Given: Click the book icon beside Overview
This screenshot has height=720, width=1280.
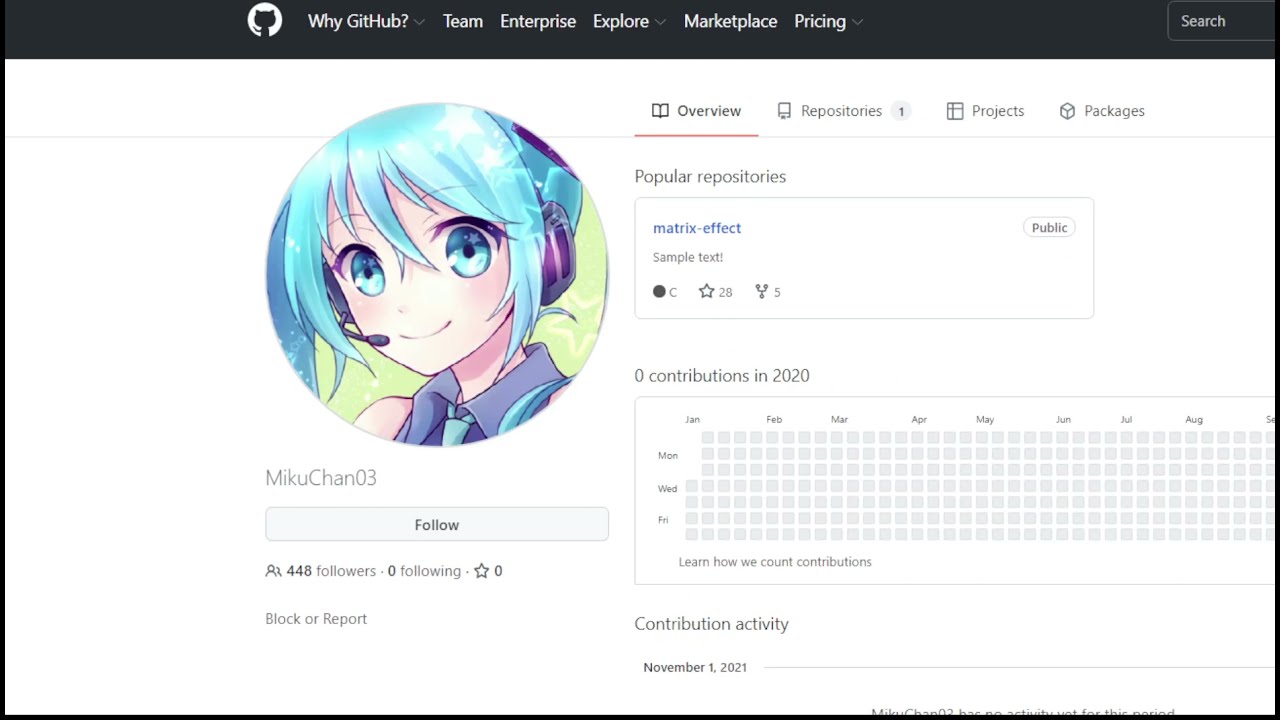Looking at the screenshot, I should click(660, 111).
